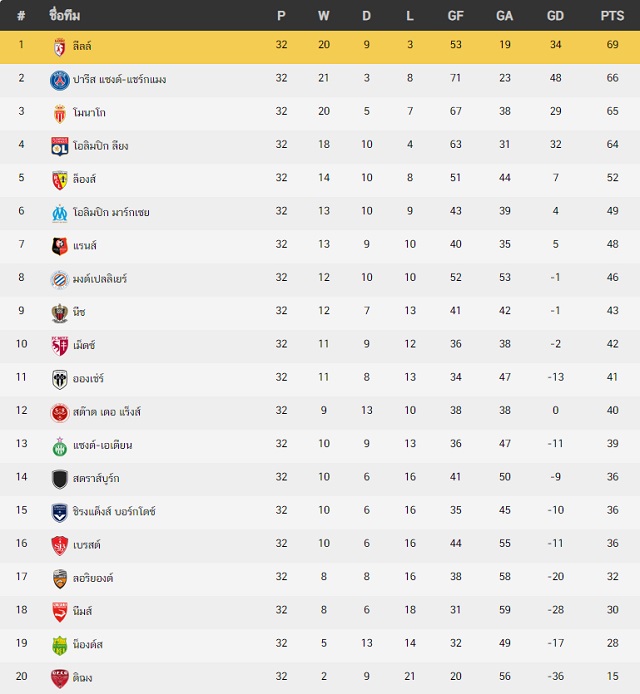
Task: Click the GF column header
Action: click(455, 16)
